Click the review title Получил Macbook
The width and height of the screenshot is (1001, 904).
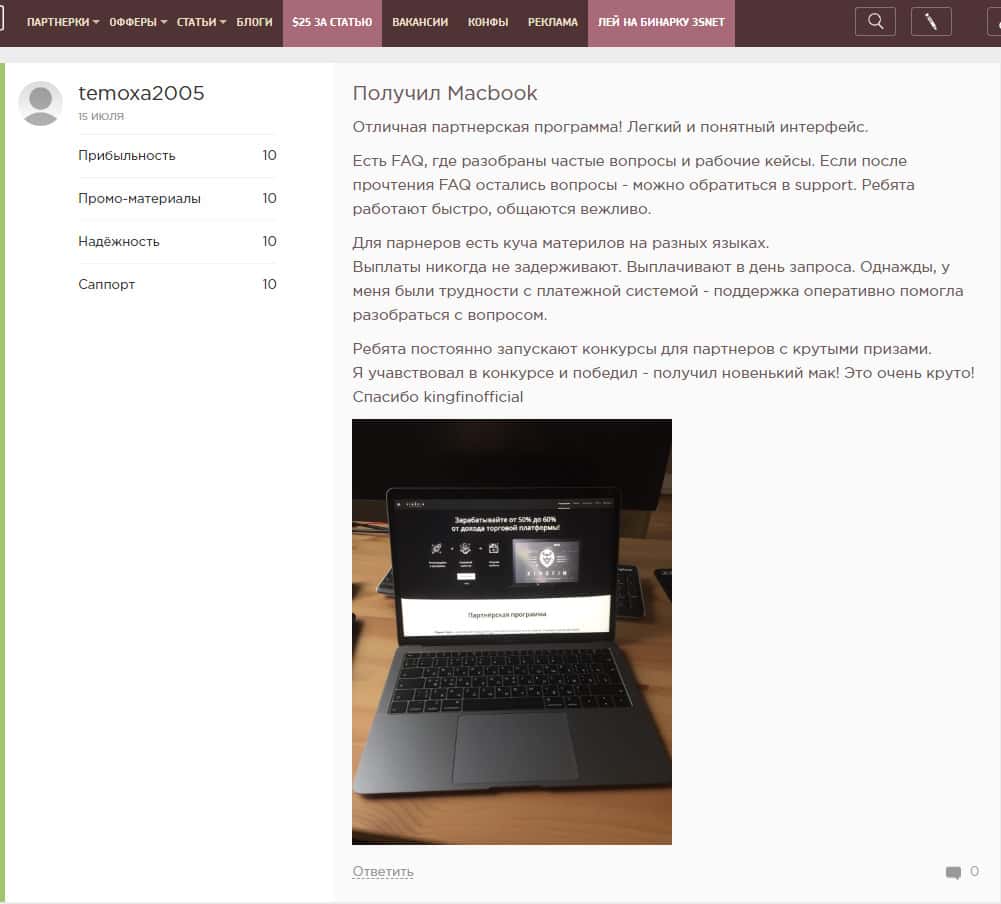[445, 93]
